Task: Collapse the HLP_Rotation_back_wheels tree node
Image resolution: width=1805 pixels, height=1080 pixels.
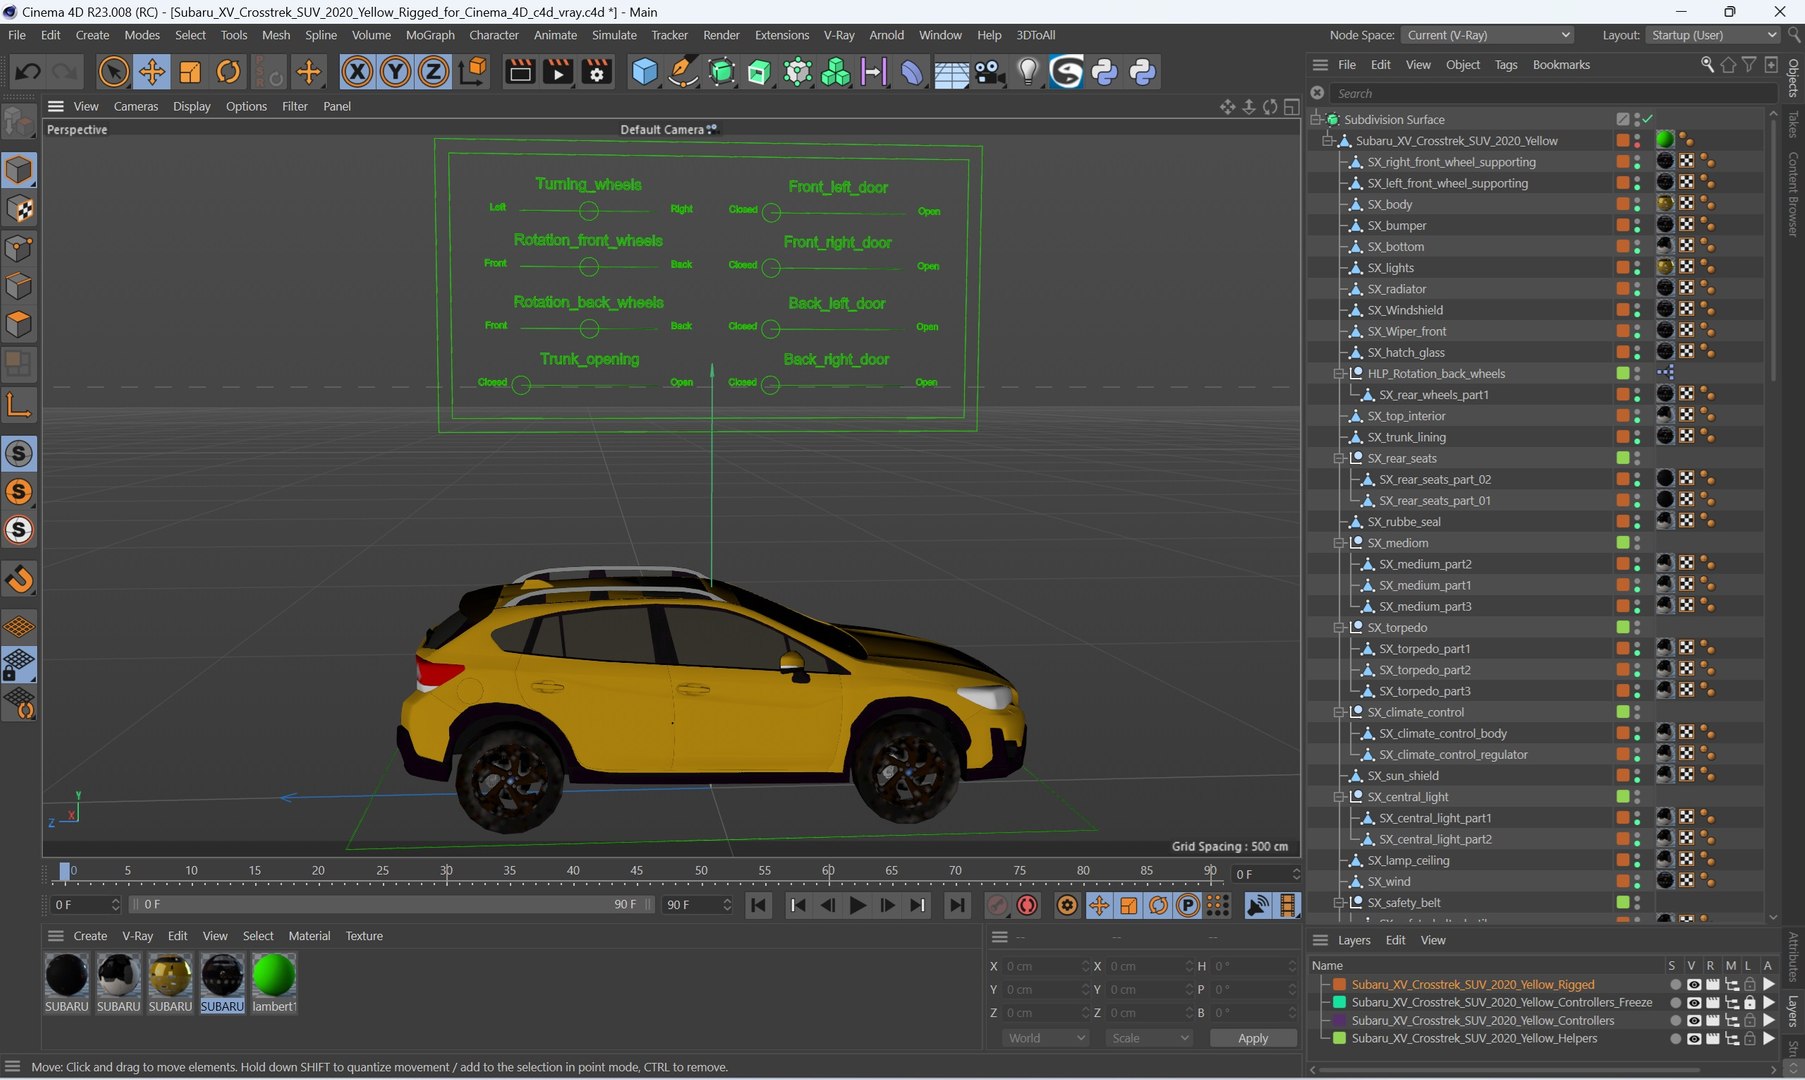Action: tap(1339, 374)
